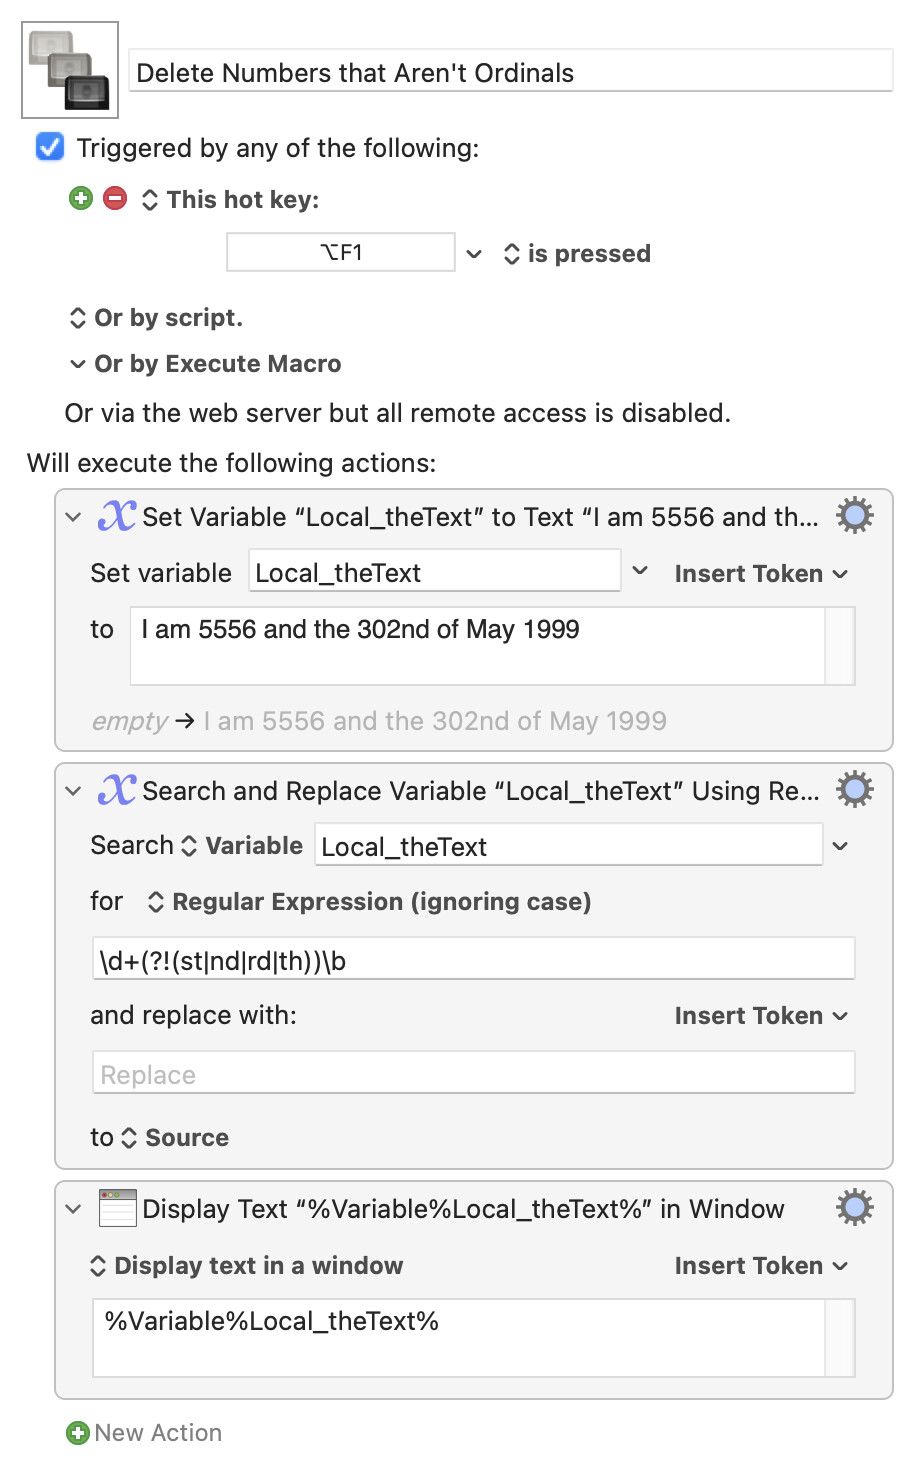Collapse the Search and Replace Variable action

coord(73,791)
